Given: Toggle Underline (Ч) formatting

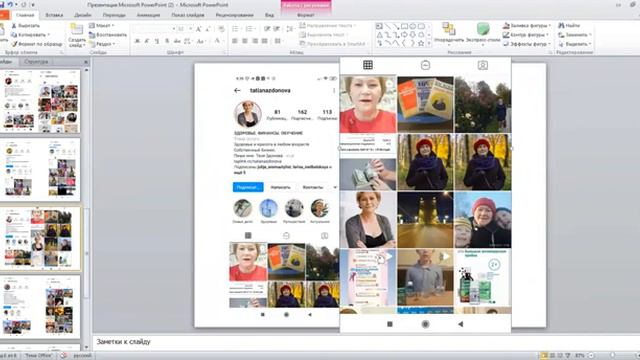Looking at the screenshot, I should point(157,41).
